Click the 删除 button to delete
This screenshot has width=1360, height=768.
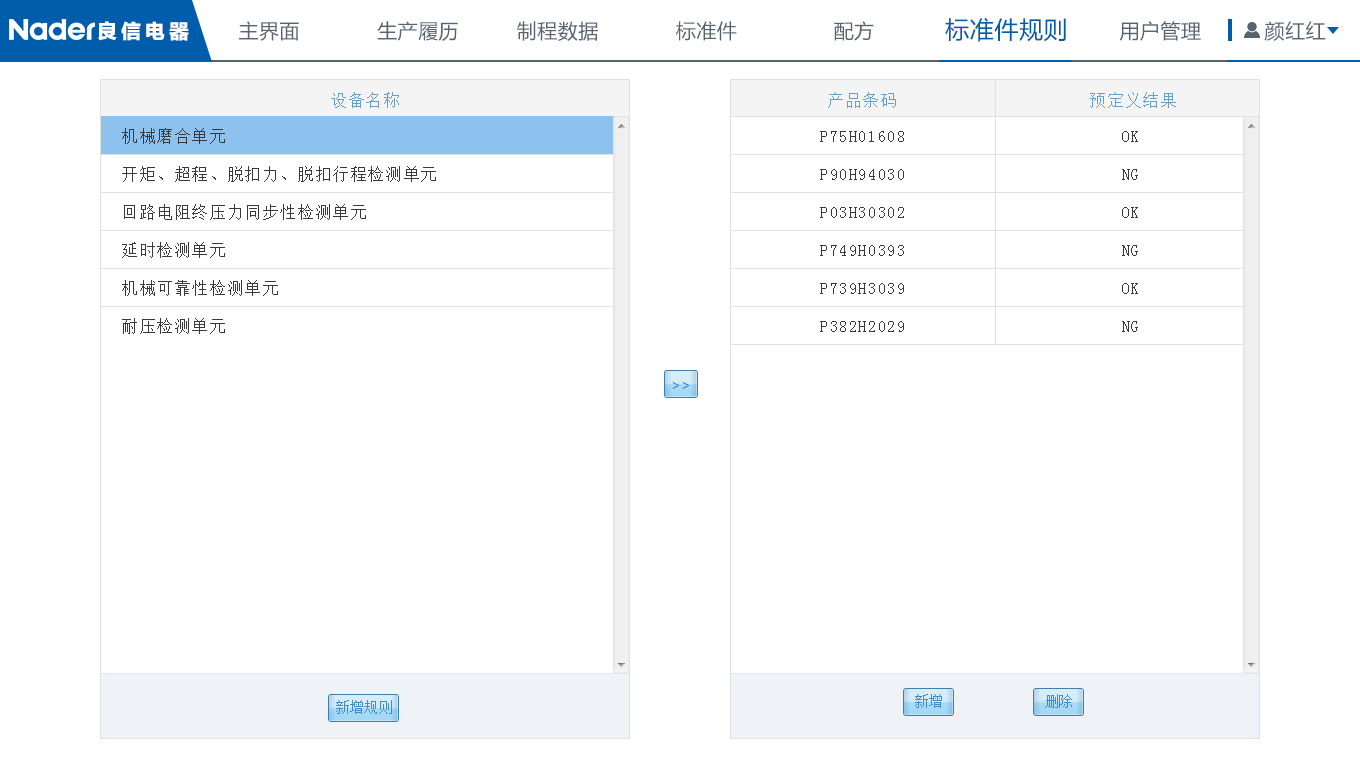tap(1057, 701)
